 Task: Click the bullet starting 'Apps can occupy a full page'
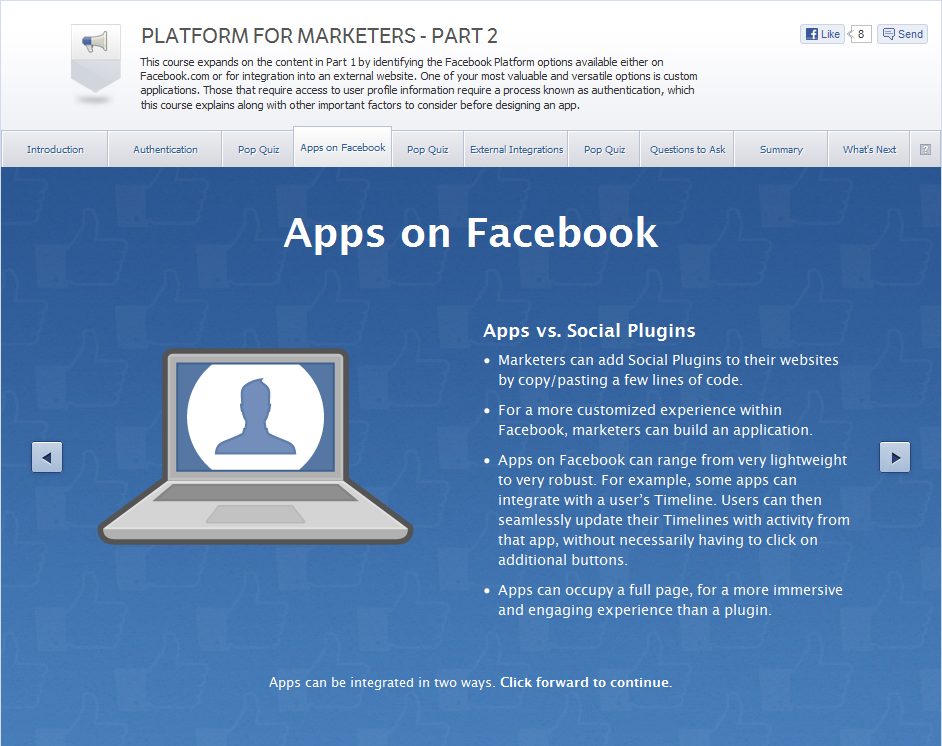pyautogui.click(x=670, y=600)
